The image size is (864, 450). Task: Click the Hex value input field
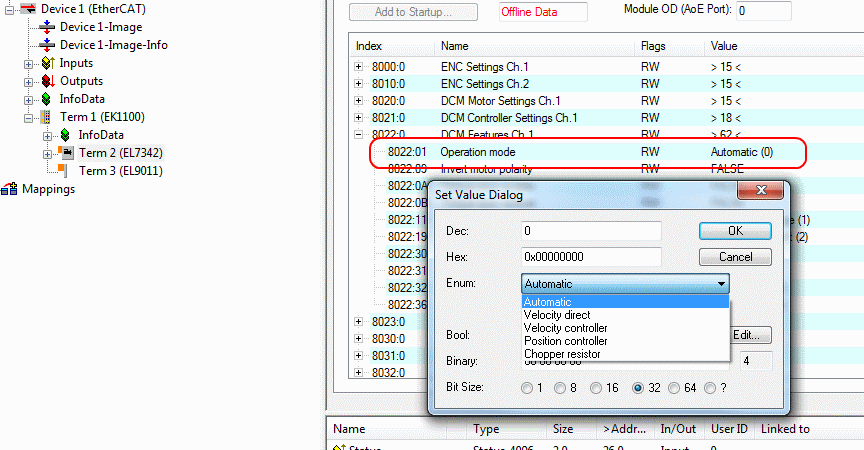click(x=591, y=257)
